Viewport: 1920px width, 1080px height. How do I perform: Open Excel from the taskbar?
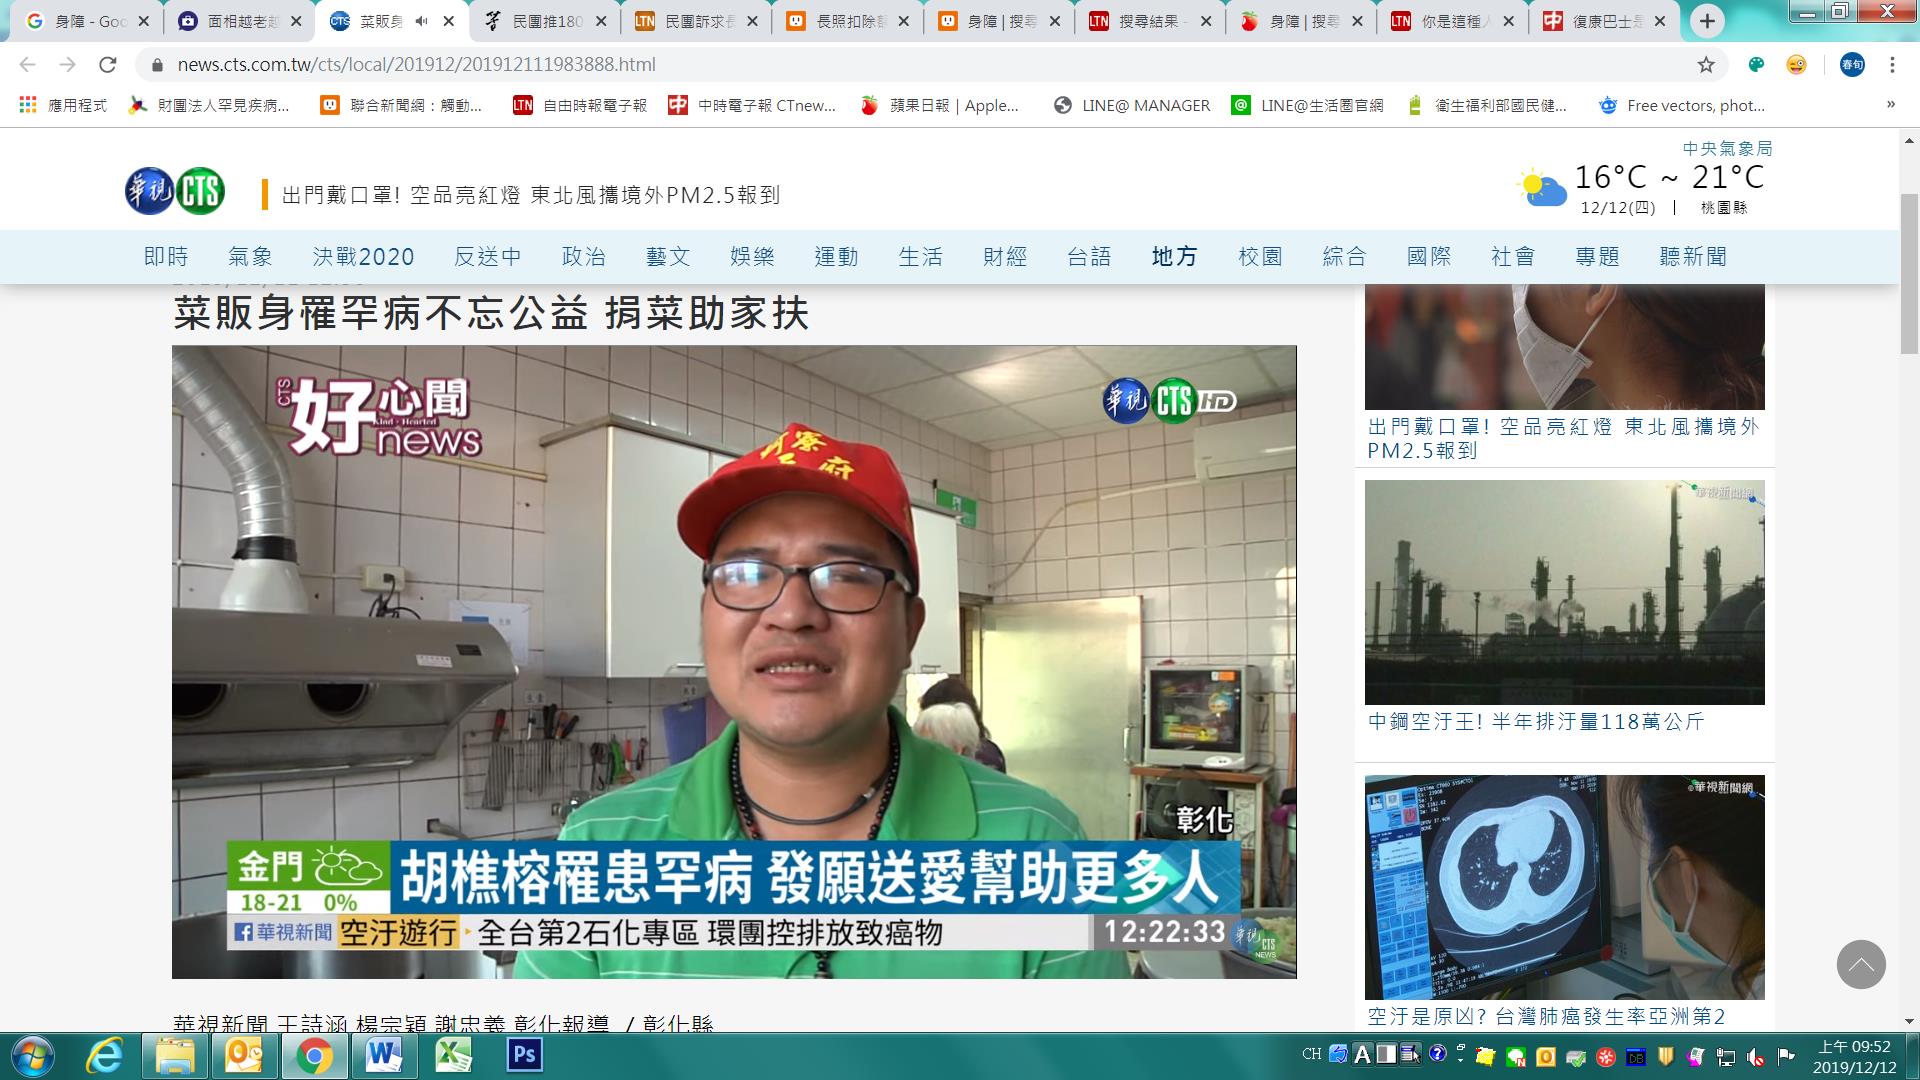pyautogui.click(x=454, y=1056)
